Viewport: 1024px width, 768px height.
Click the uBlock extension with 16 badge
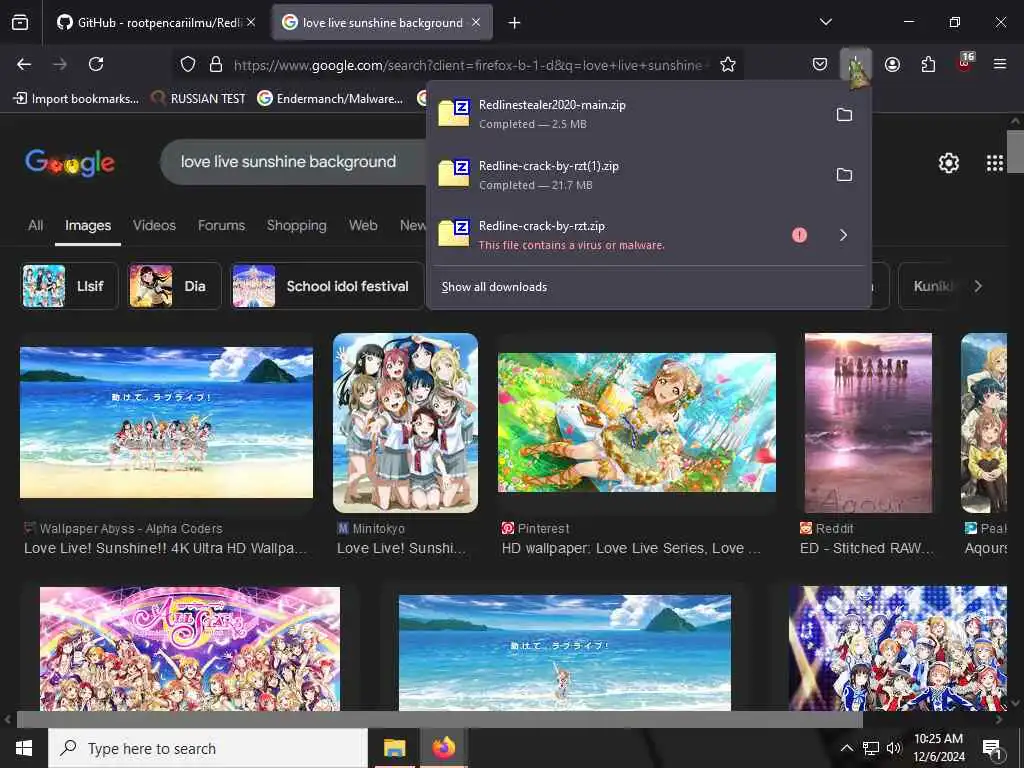click(965, 63)
